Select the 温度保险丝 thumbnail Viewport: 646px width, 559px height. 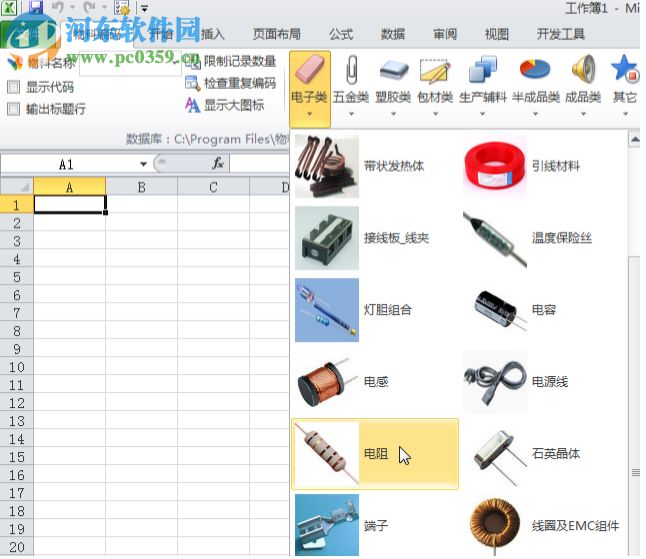coord(495,238)
